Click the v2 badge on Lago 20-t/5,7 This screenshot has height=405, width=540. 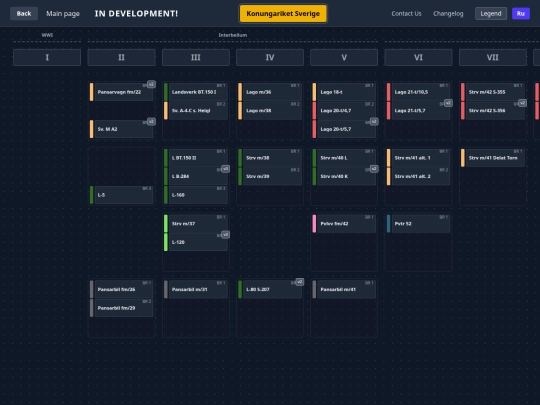(x=374, y=122)
